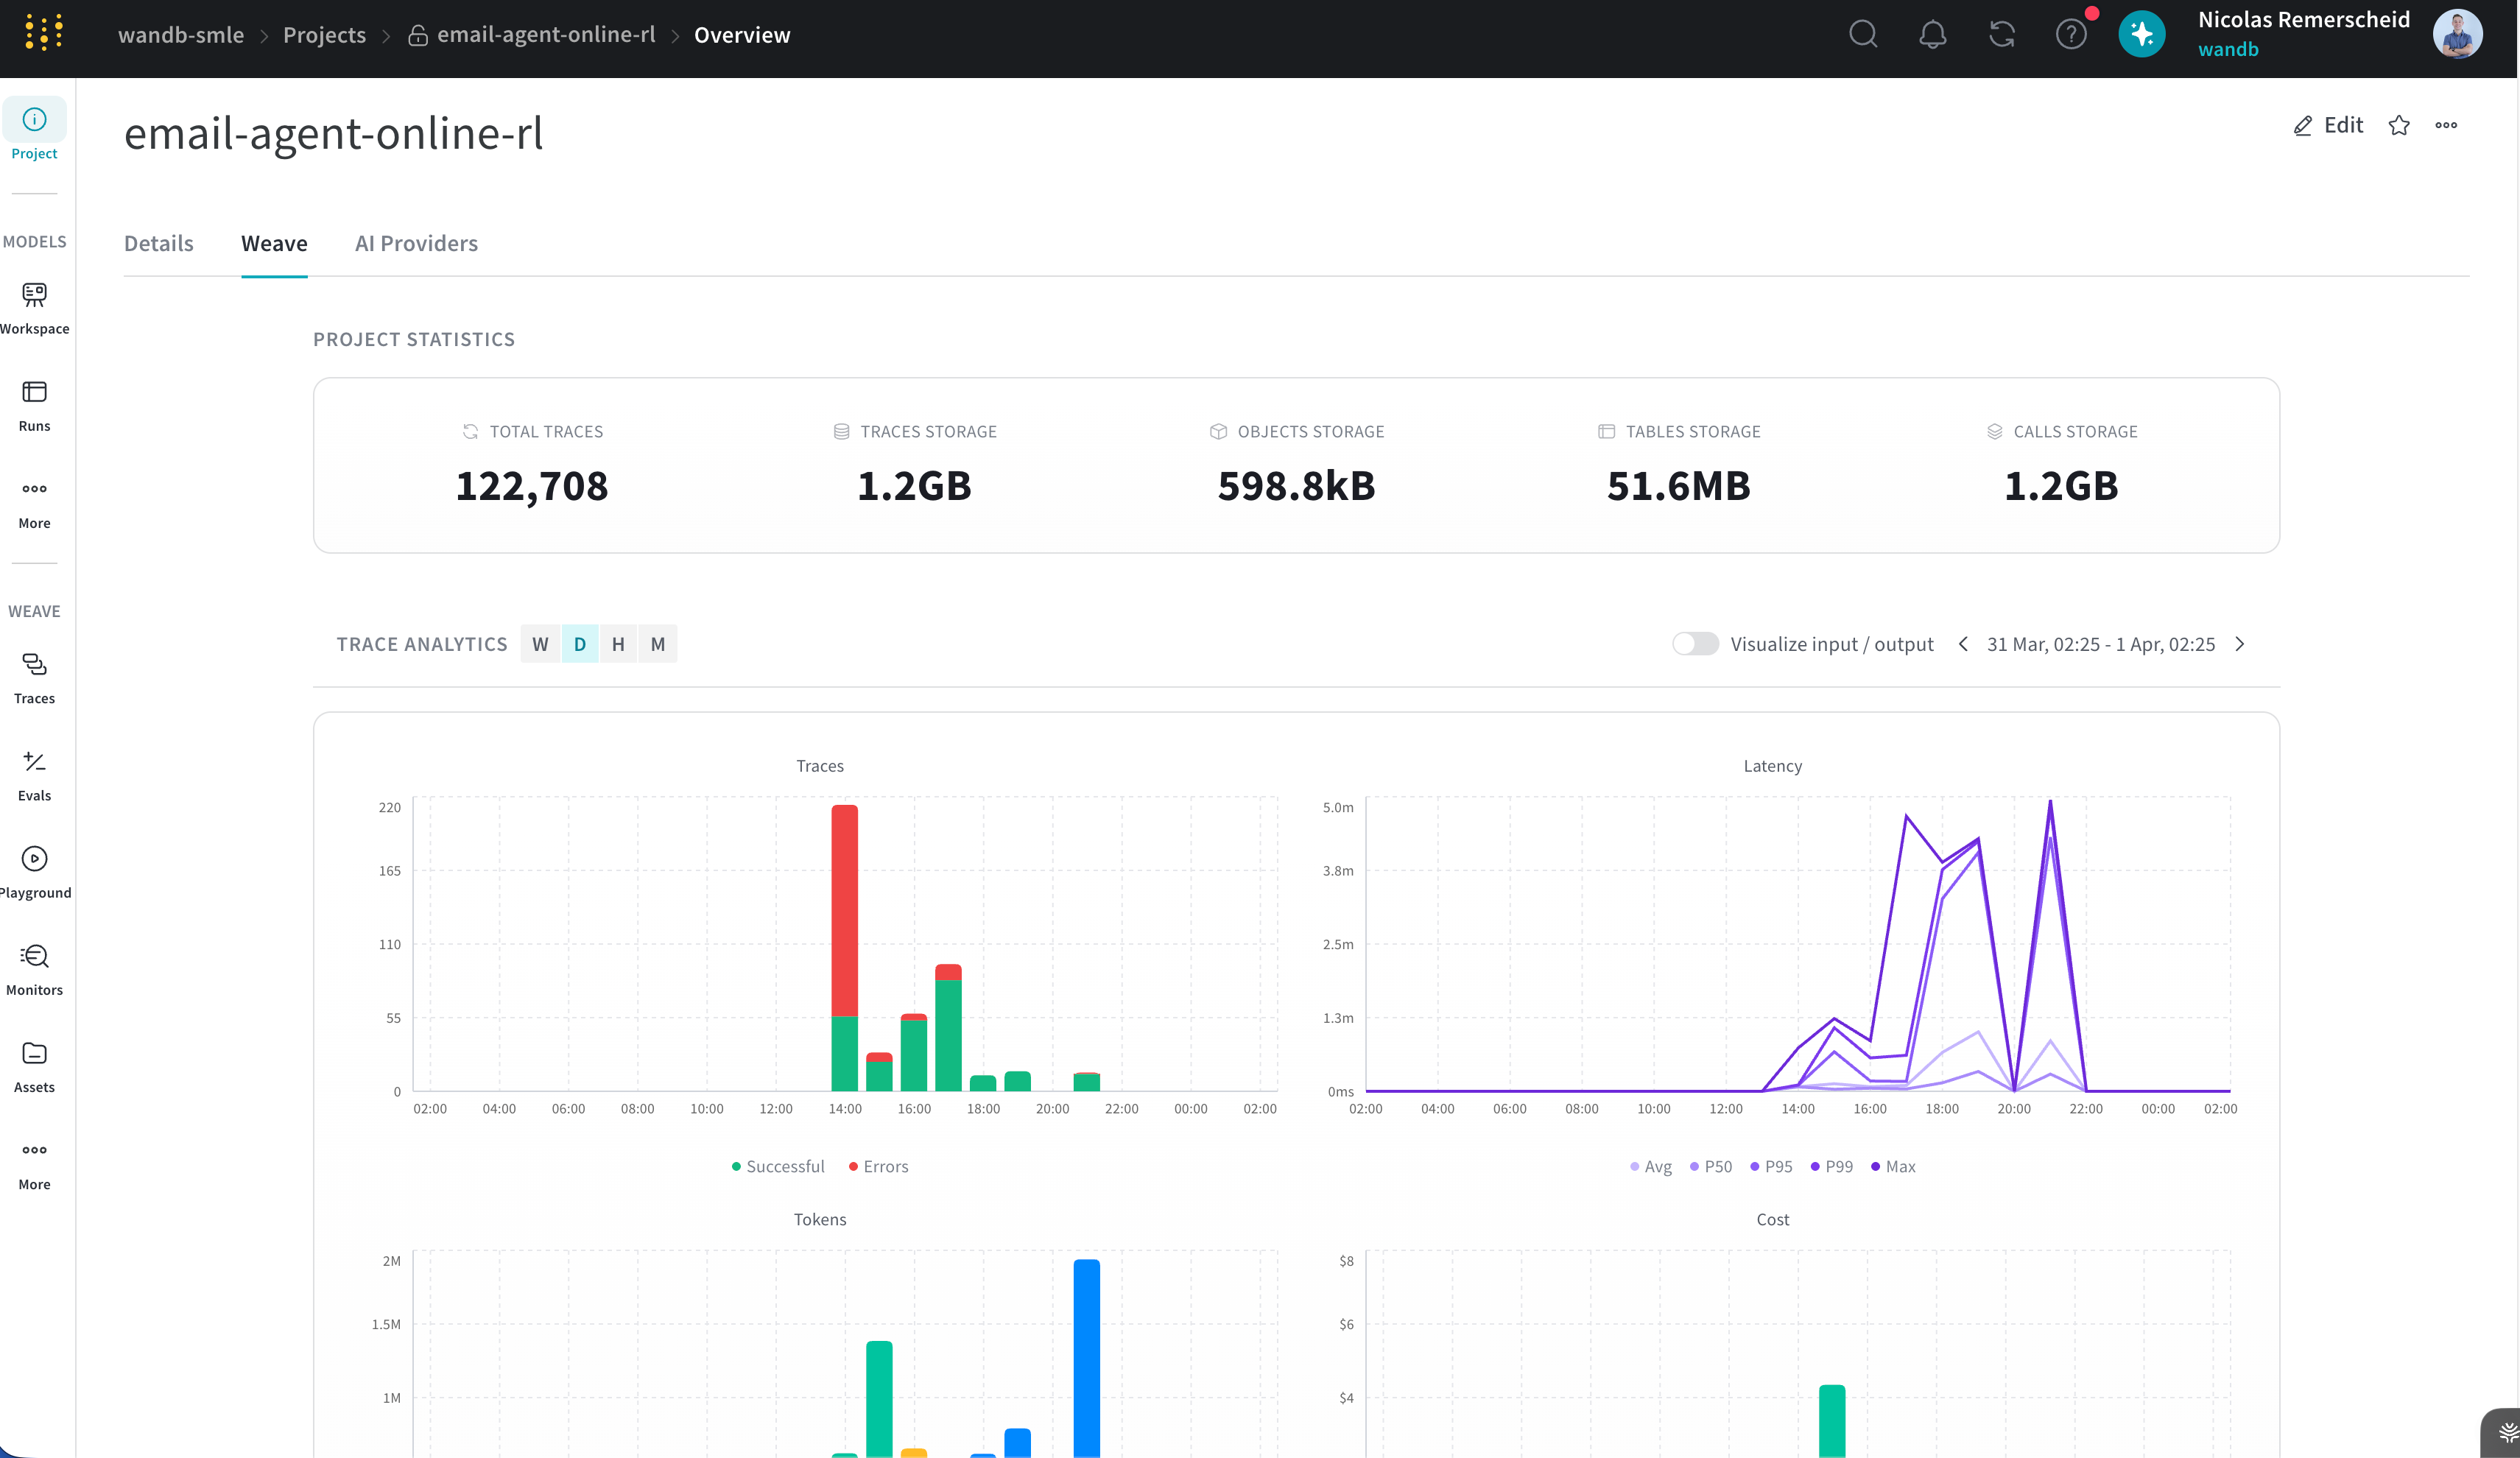The width and height of the screenshot is (2520, 1458).
Task: Select the W weekly time range
Action: pos(540,644)
